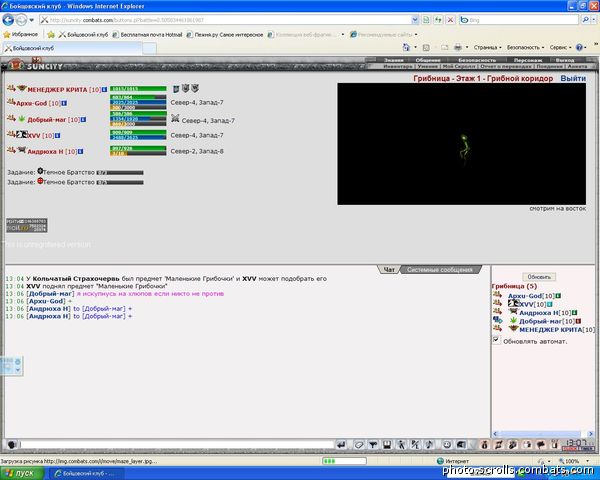The image size is (600, 480).
Task: Open the zoom 100% dropdown in status bar
Action: coord(588,461)
